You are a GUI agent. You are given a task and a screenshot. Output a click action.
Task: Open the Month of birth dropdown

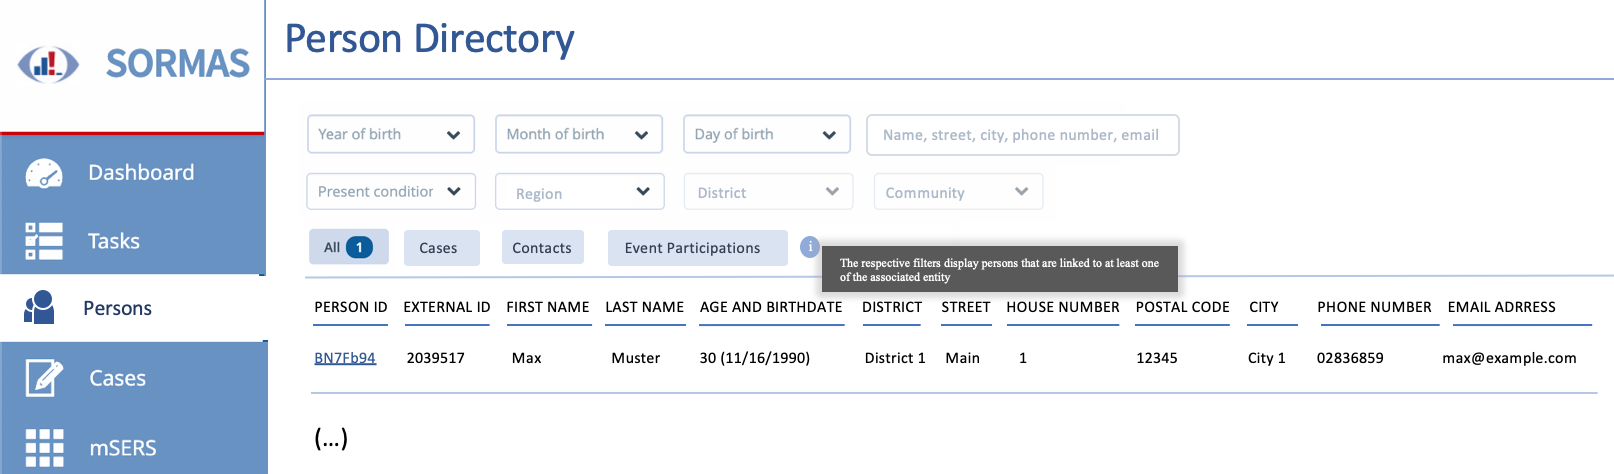578,134
